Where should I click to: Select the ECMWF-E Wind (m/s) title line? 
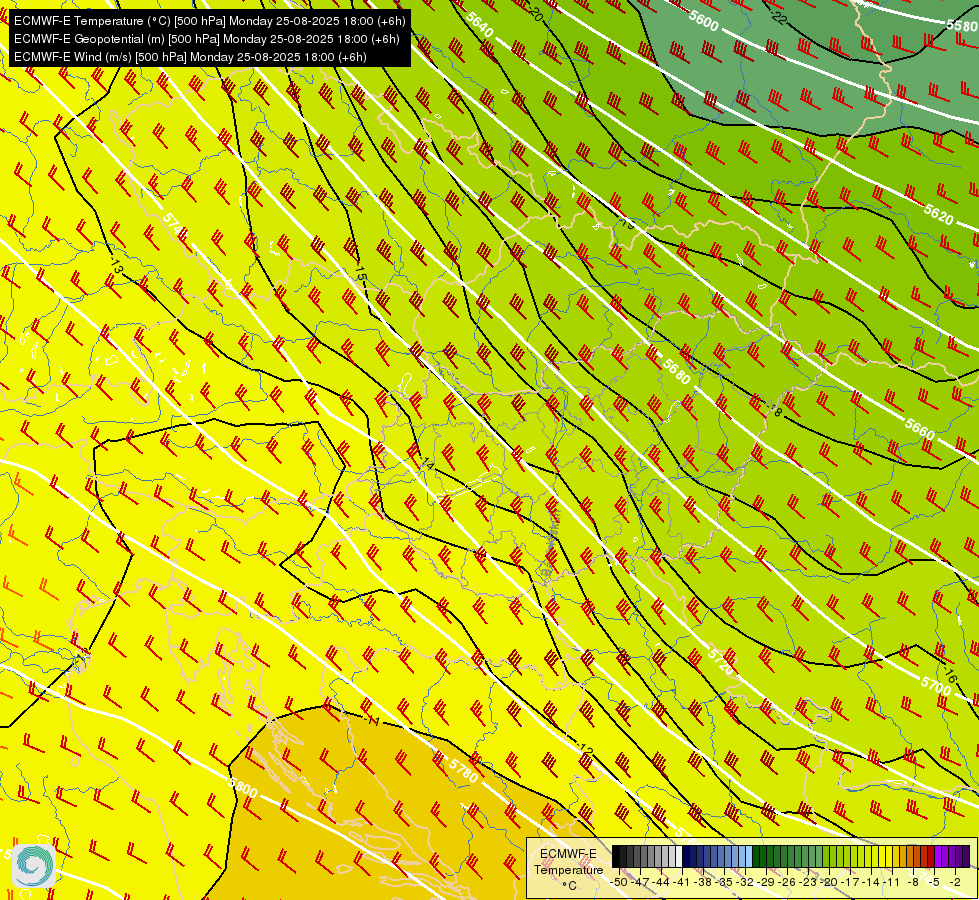190,57
